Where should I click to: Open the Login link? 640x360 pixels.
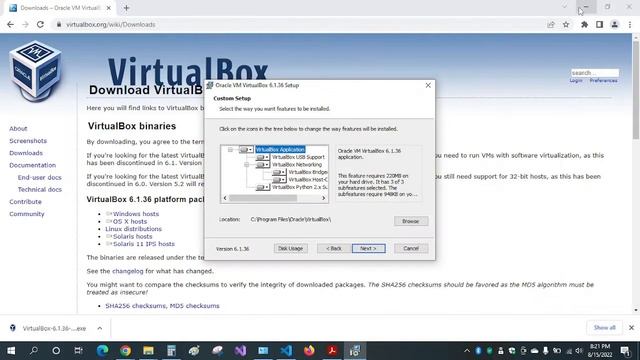576,81
